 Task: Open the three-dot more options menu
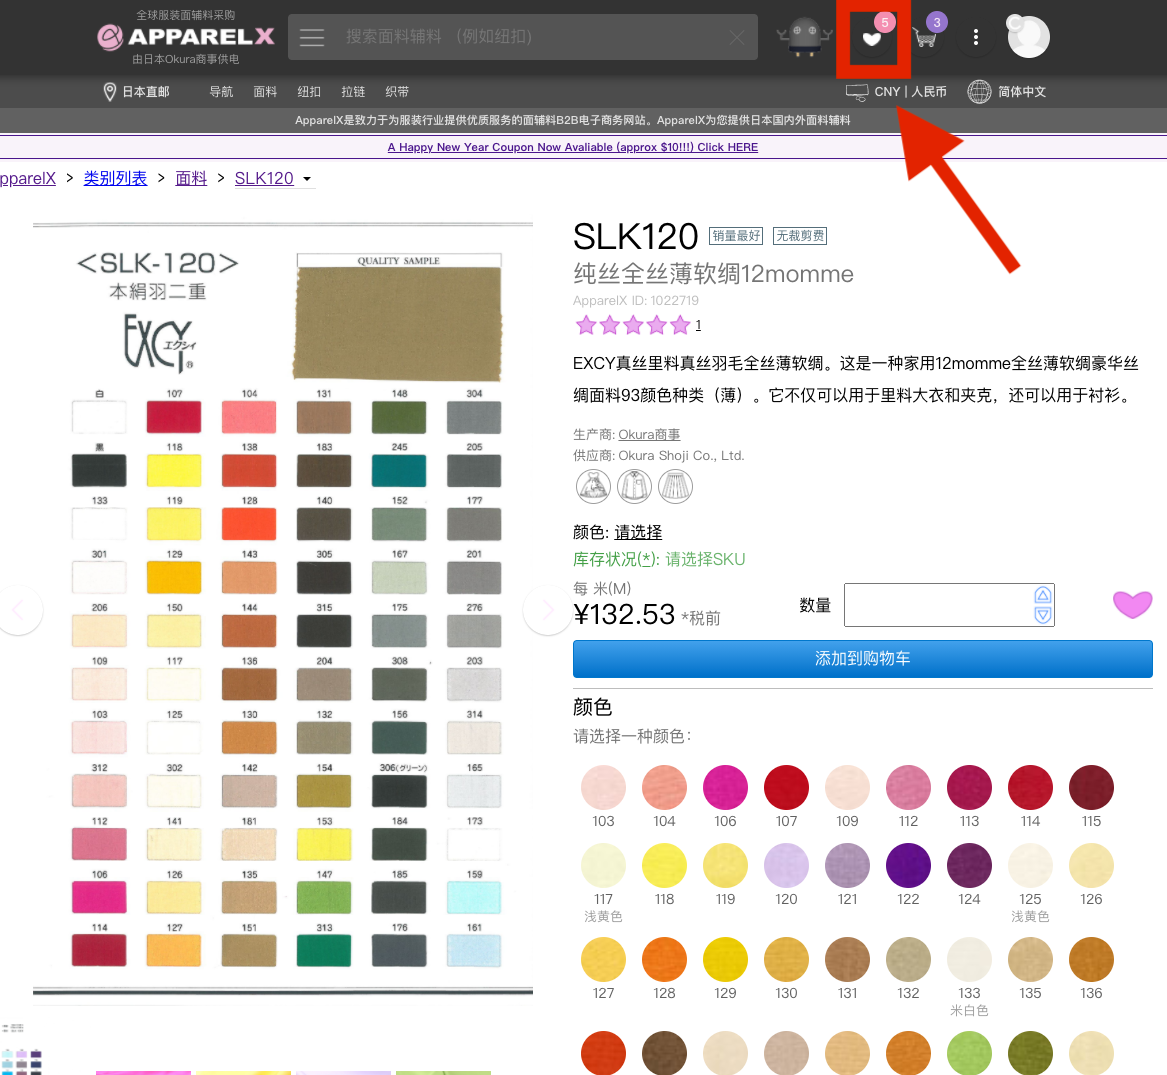975,38
